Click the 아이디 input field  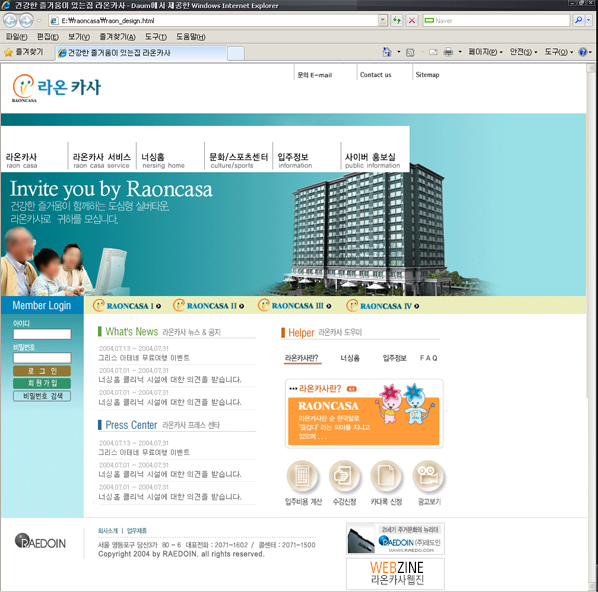pos(42,334)
